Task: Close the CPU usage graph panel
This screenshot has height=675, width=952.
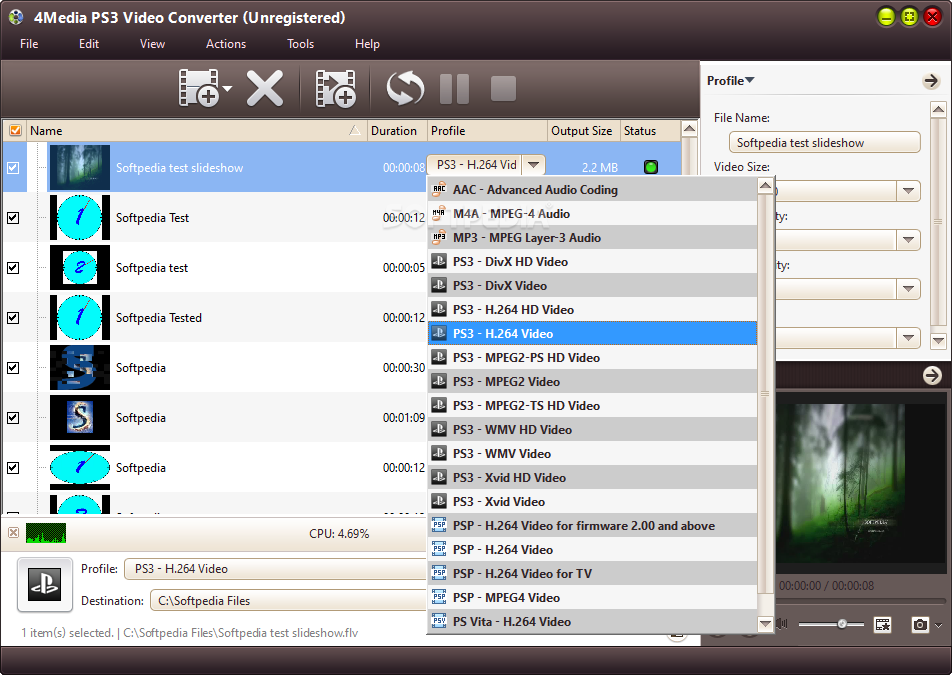Action: coord(13,532)
